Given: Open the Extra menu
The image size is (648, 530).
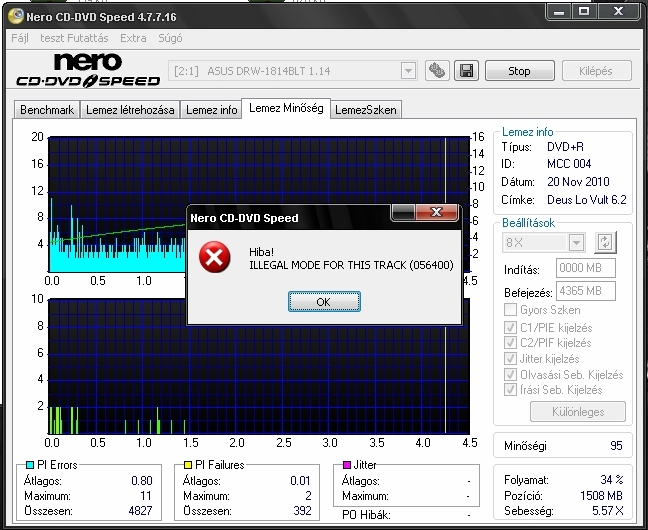Looking at the screenshot, I should tap(133, 38).
